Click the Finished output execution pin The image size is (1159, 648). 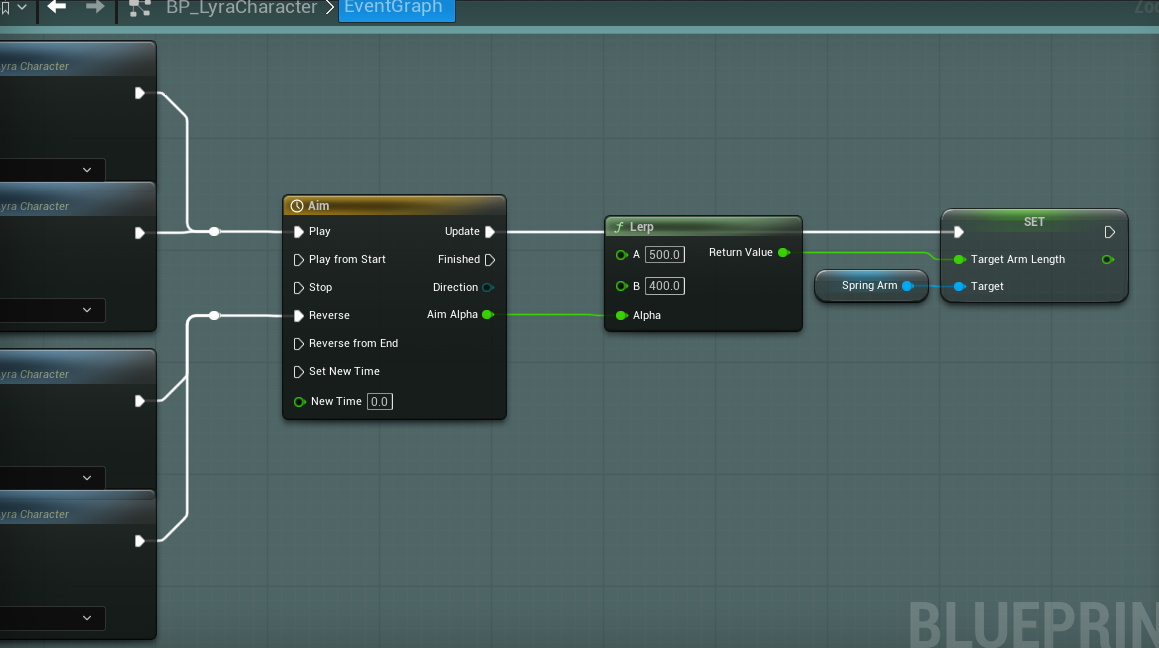coord(489,260)
